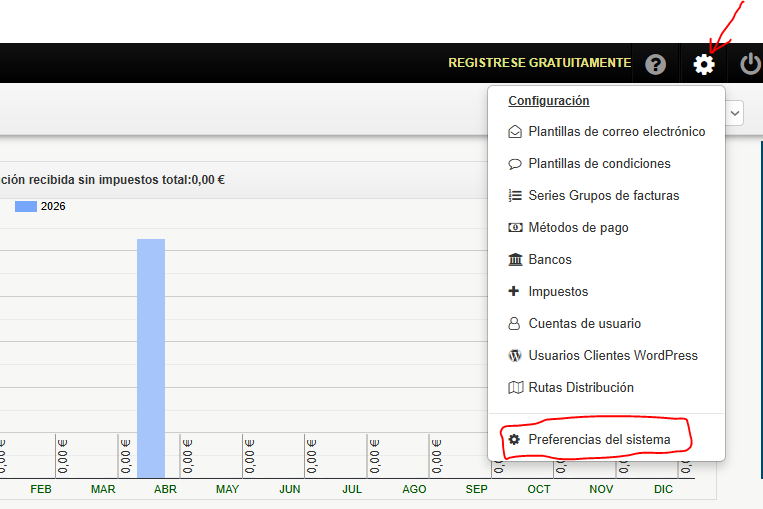Viewport: 763px width, 509px height.
Task: Click the JUN month axis label
Action: tap(290, 489)
